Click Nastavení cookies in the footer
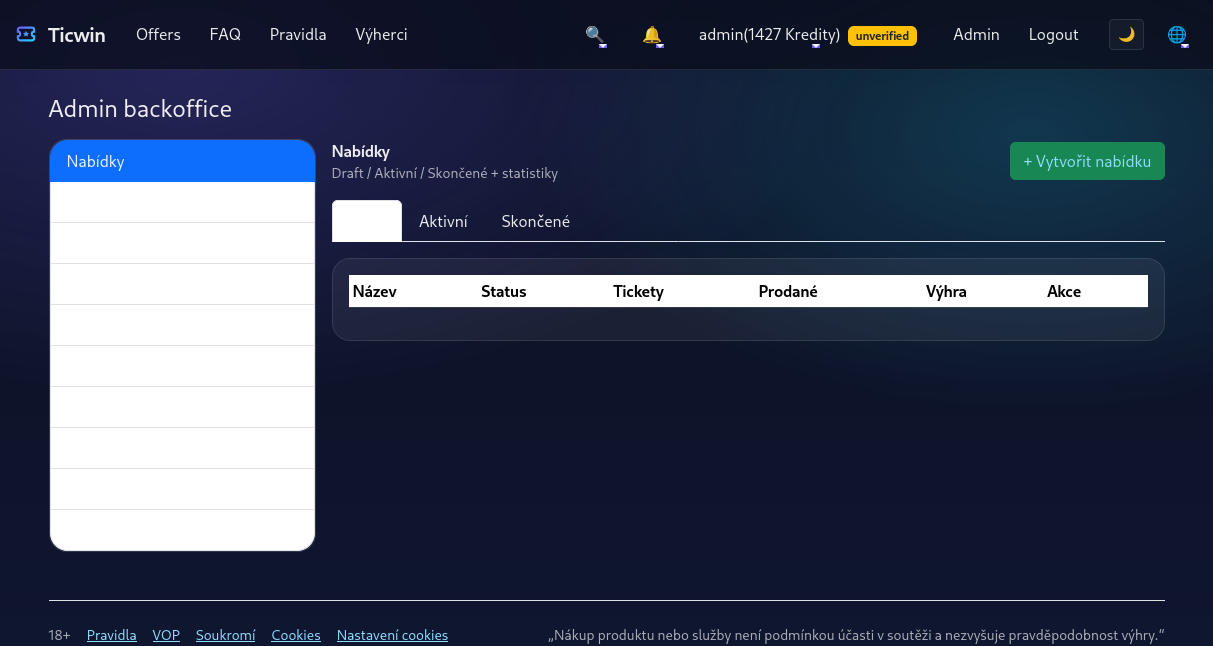1213x646 pixels. tap(392, 635)
